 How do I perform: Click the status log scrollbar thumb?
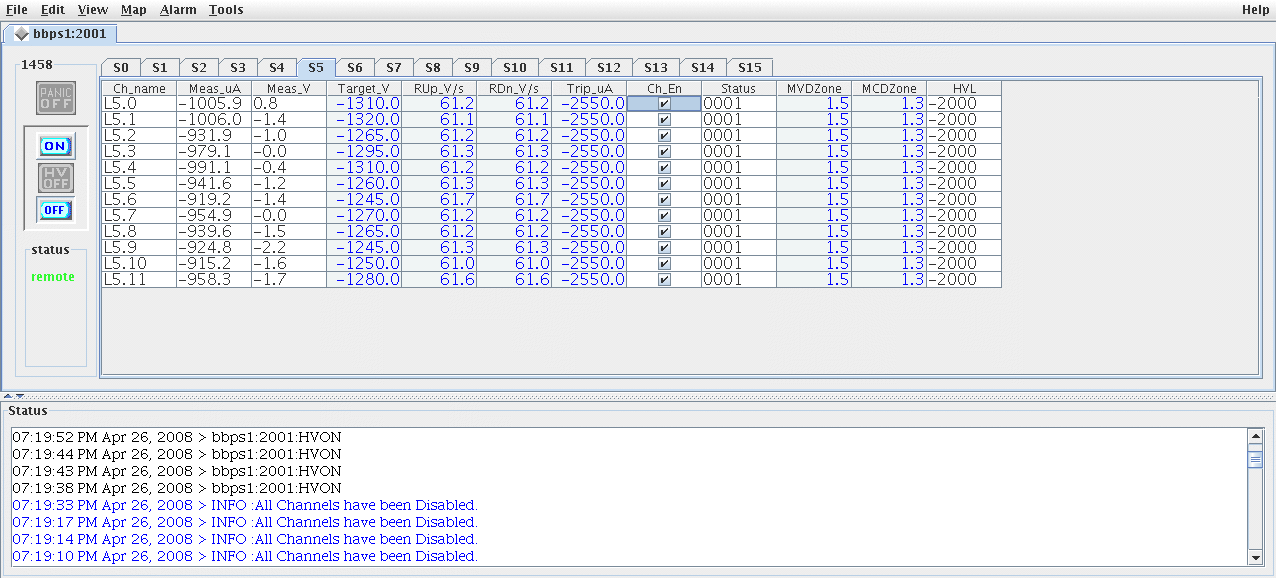click(x=1255, y=459)
